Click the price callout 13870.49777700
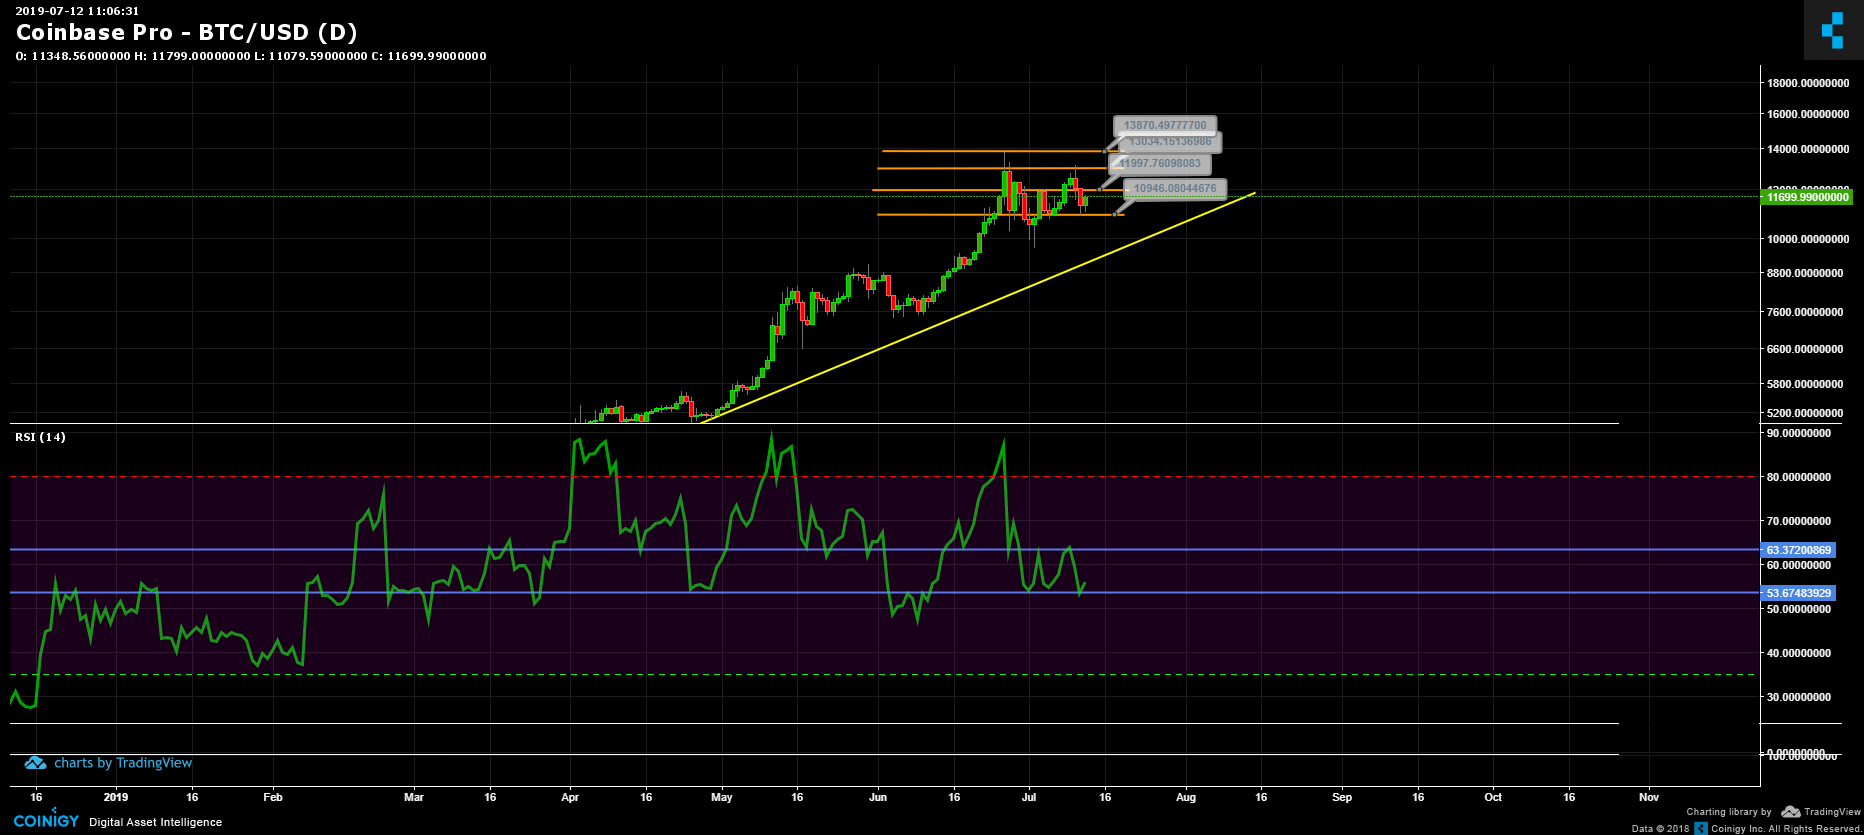The height and width of the screenshot is (835, 1864). (x=1165, y=125)
